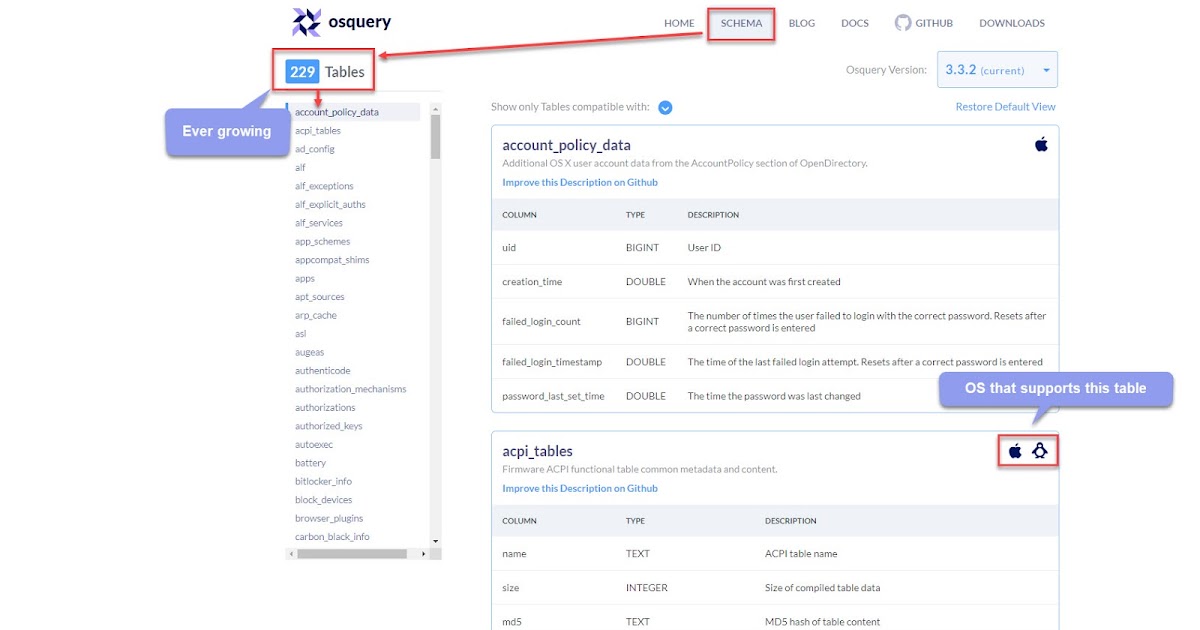Click Linux penguin icon on acpi_tables card
This screenshot has width=1200, height=630.
coord(1041,451)
